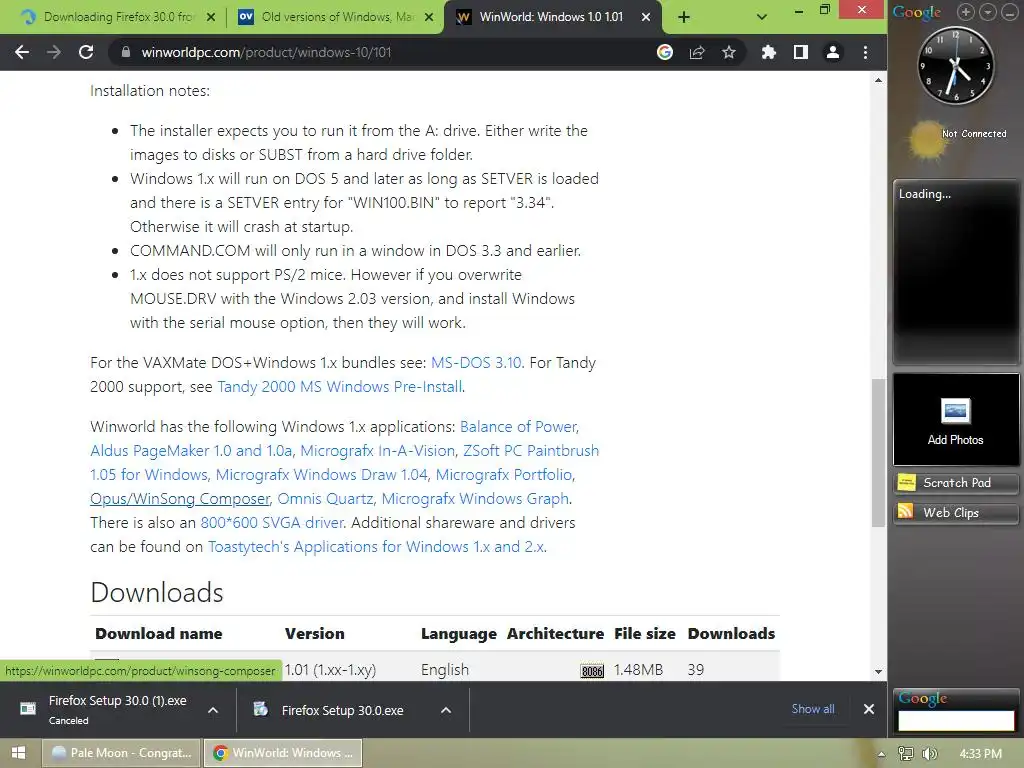Viewport: 1024px width, 768px height.
Task: Open Tandy 2000 MS Windows Pre-Install link
Action: [340, 387]
